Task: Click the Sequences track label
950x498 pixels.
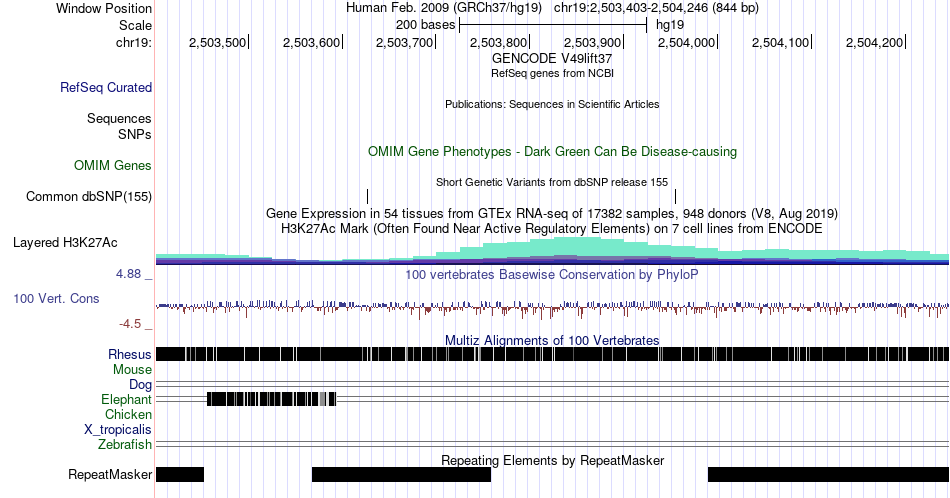Action: 119,118
